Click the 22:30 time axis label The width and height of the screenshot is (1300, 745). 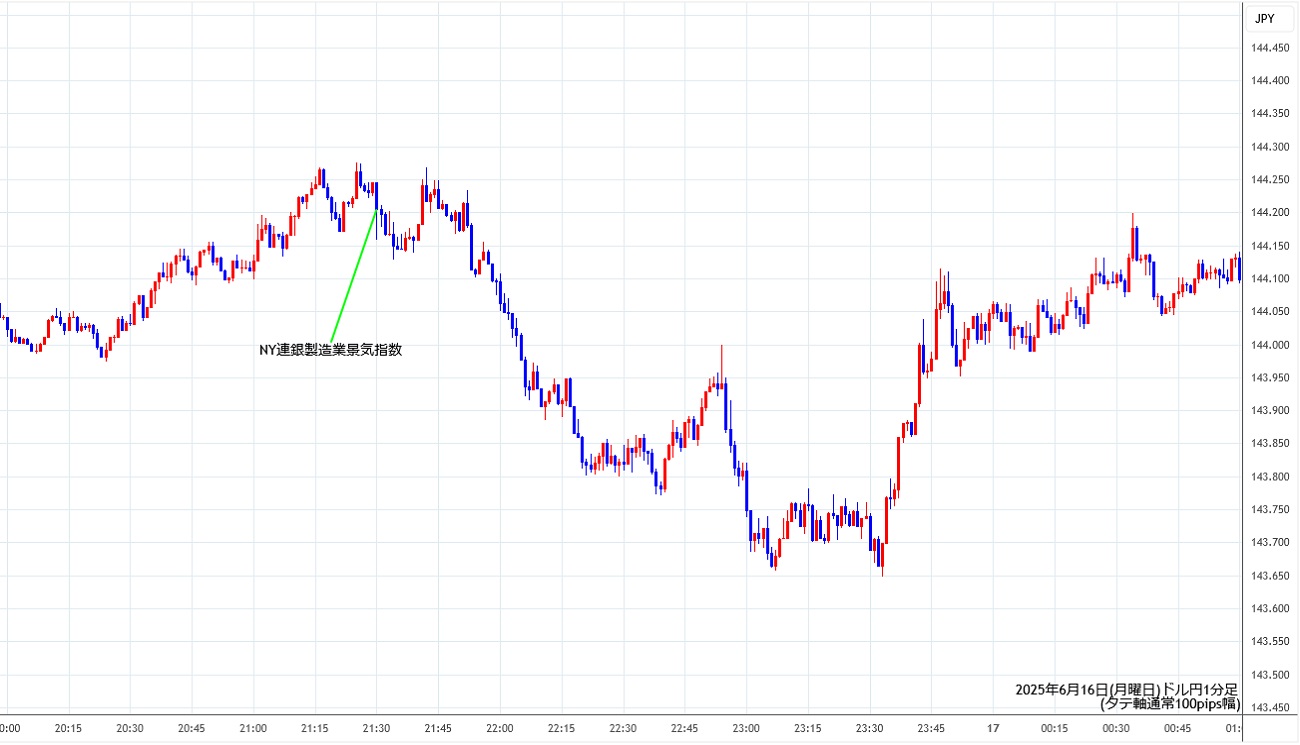pyautogui.click(x=622, y=729)
